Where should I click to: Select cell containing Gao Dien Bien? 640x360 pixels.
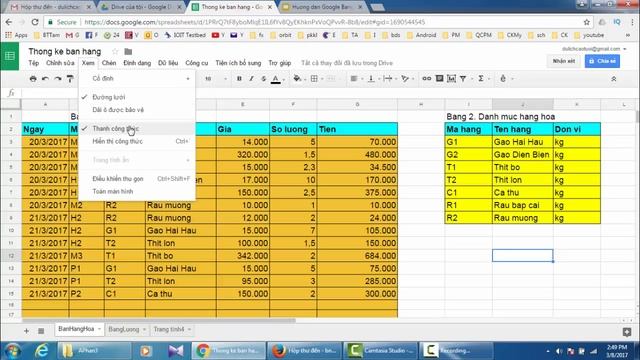click(522, 155)
